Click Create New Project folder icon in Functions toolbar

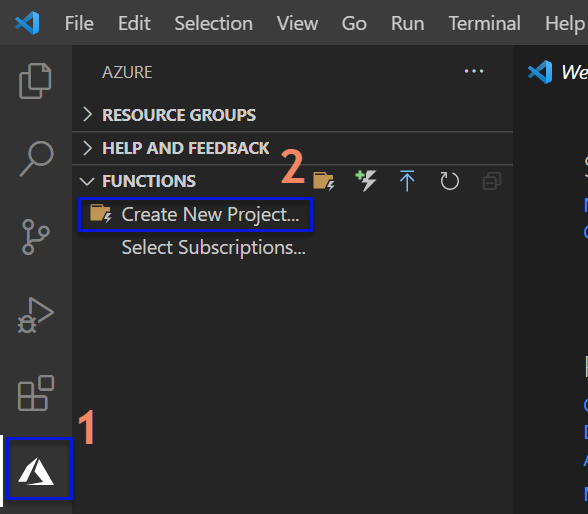click(x=324, y=181)
